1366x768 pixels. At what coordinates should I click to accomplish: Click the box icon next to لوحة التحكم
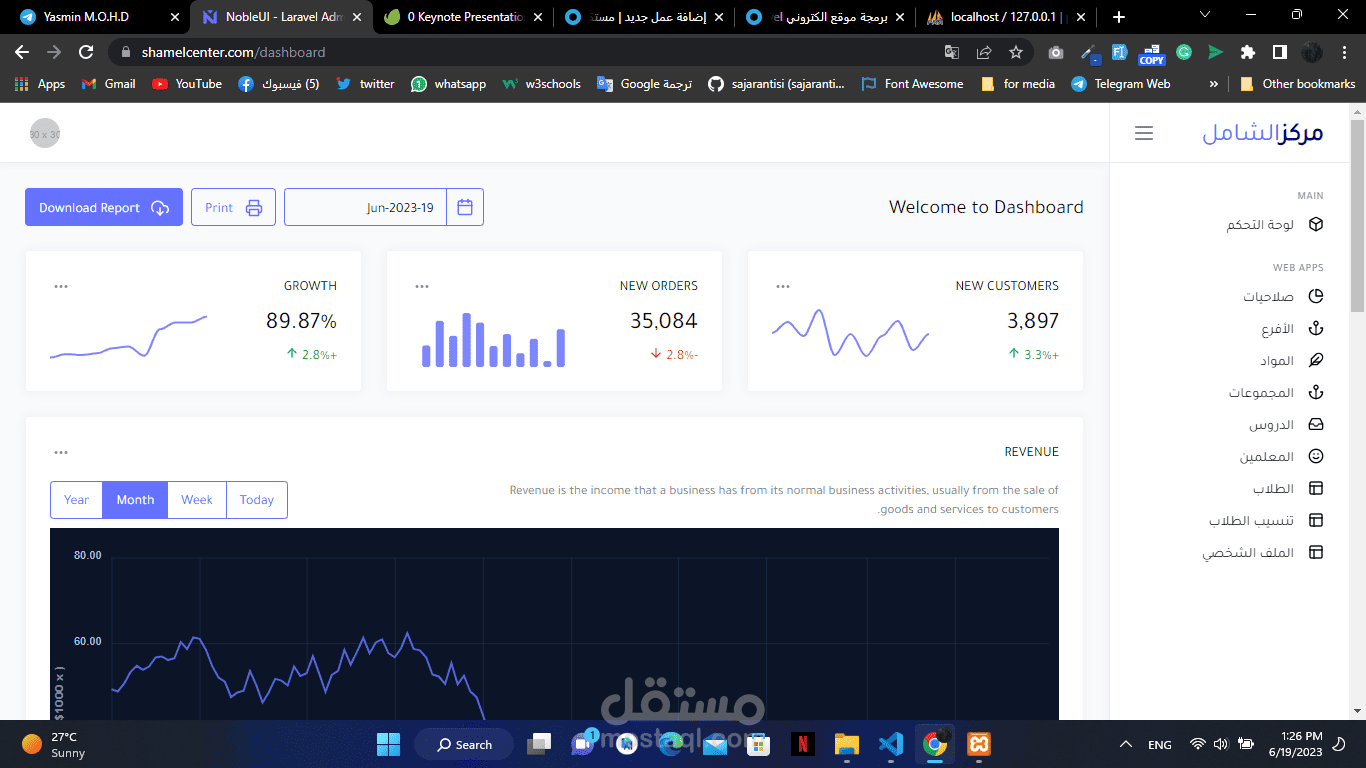(1316, 225)
